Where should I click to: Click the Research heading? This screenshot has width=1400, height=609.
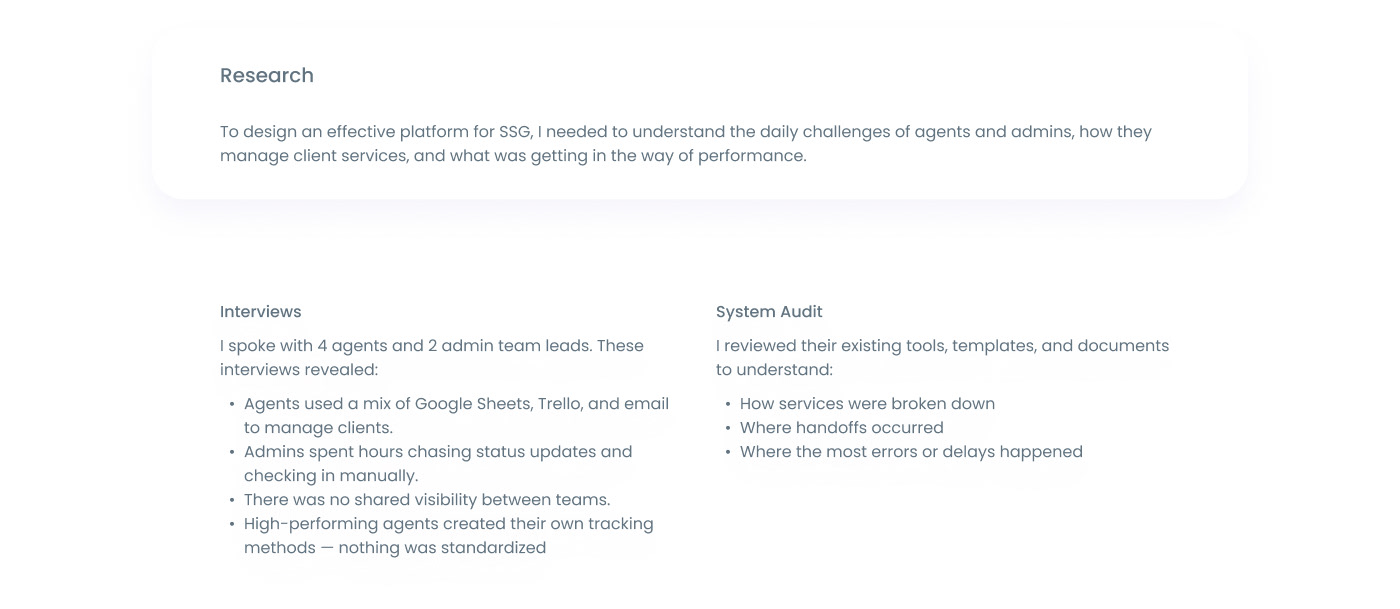coord(266,76)
